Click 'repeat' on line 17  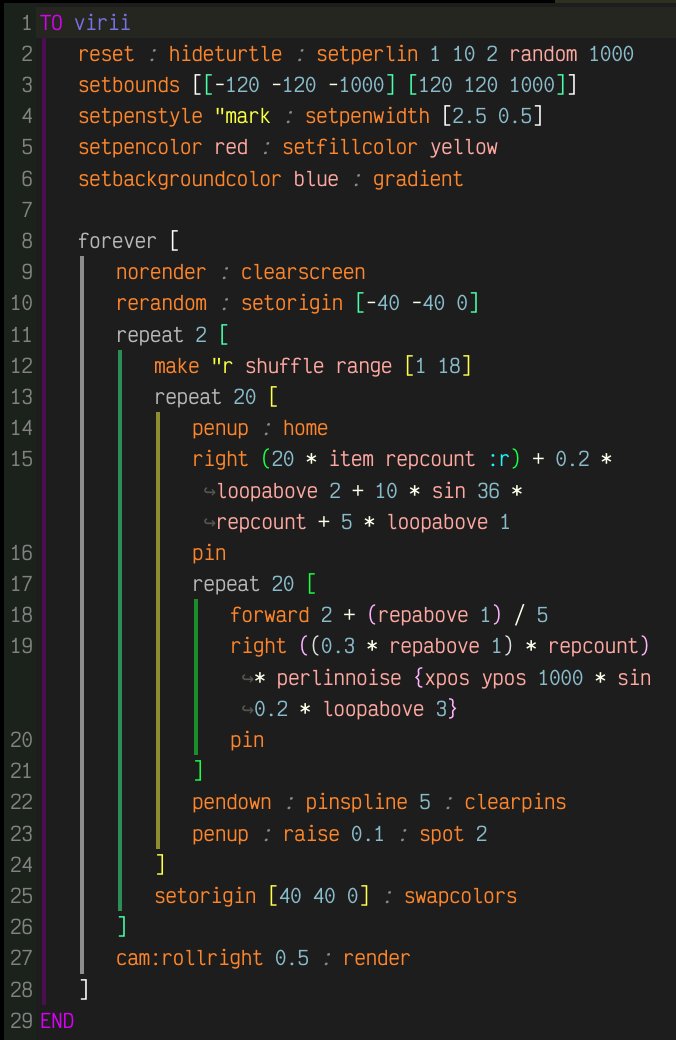point(226,584)
